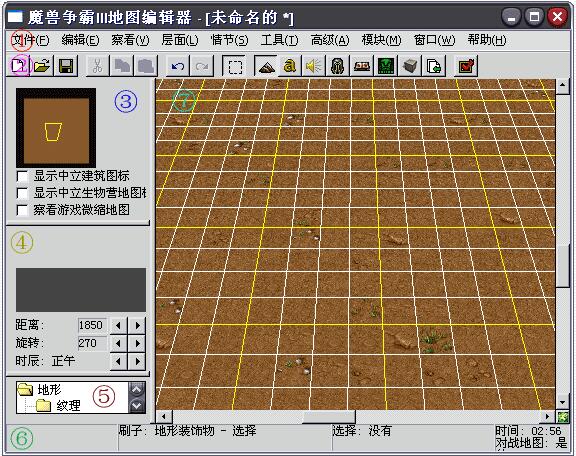576x456 pixels.
Task: Save map with floppy disk icon
Action: [66, 66]
